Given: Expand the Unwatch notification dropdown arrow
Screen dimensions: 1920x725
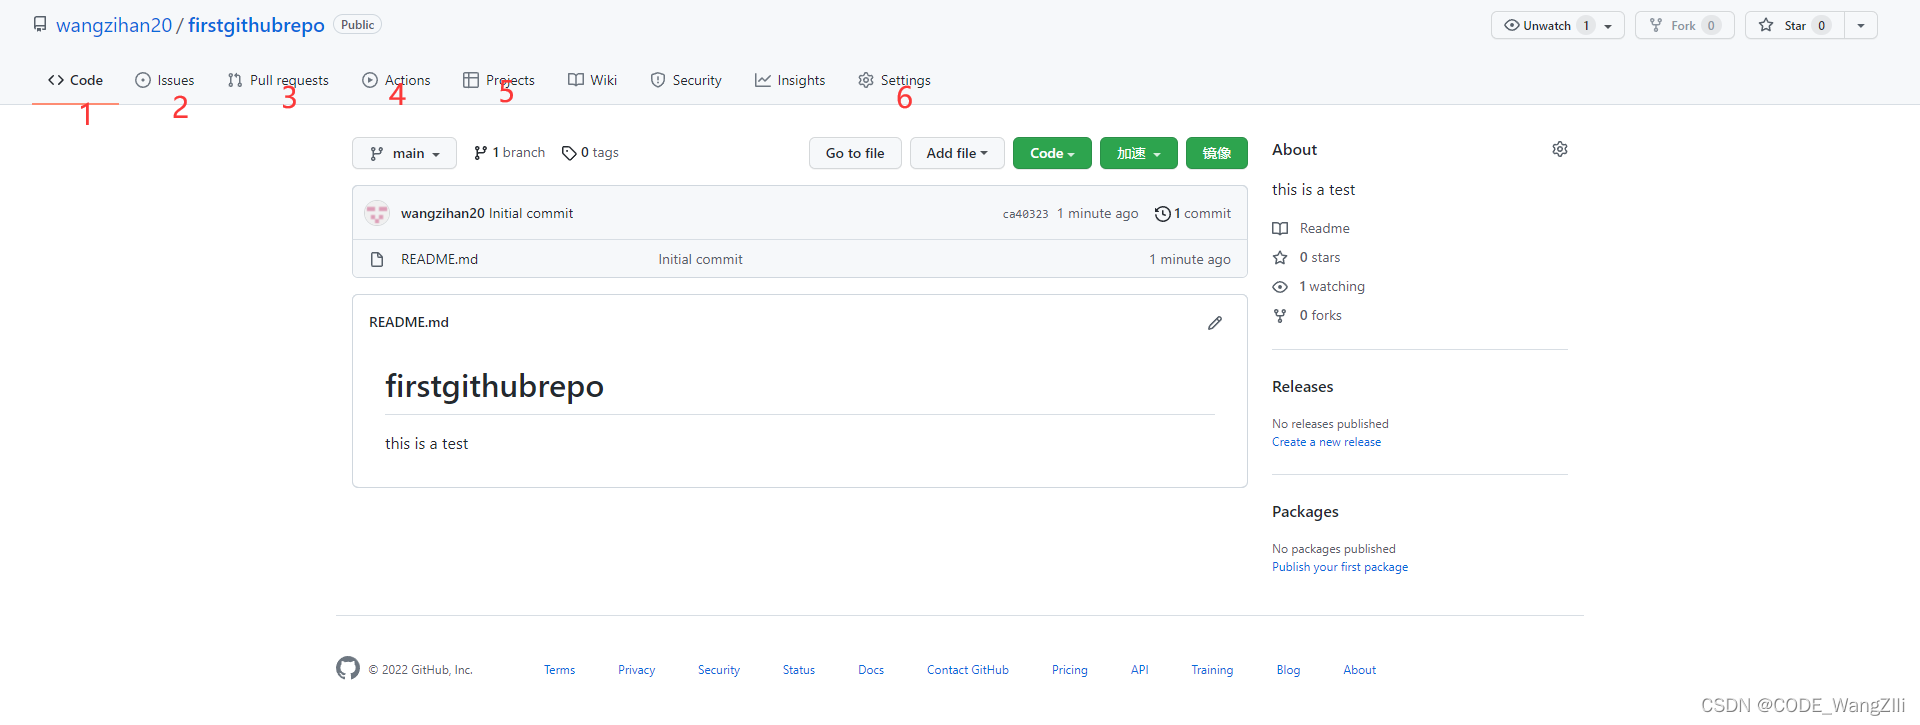Looking at the screenshot, I should (1608, 26).
